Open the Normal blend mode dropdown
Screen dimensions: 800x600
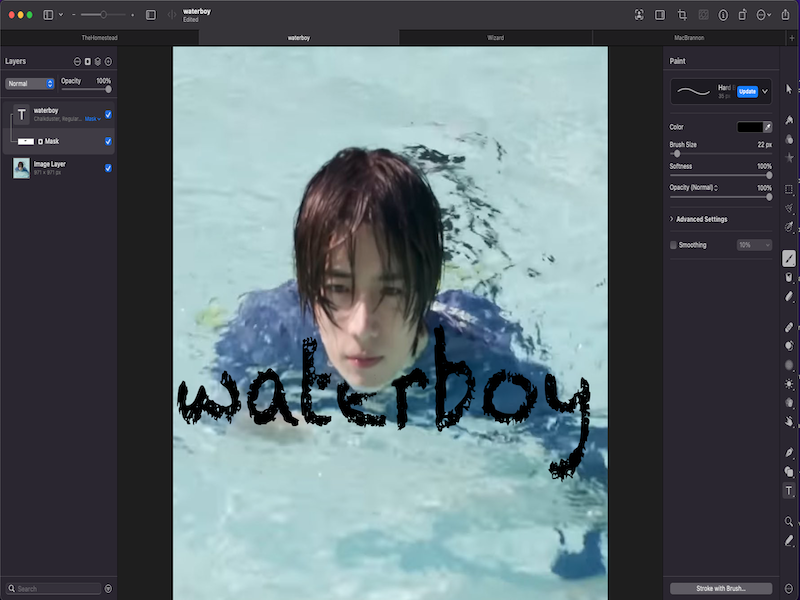(30, 84)
